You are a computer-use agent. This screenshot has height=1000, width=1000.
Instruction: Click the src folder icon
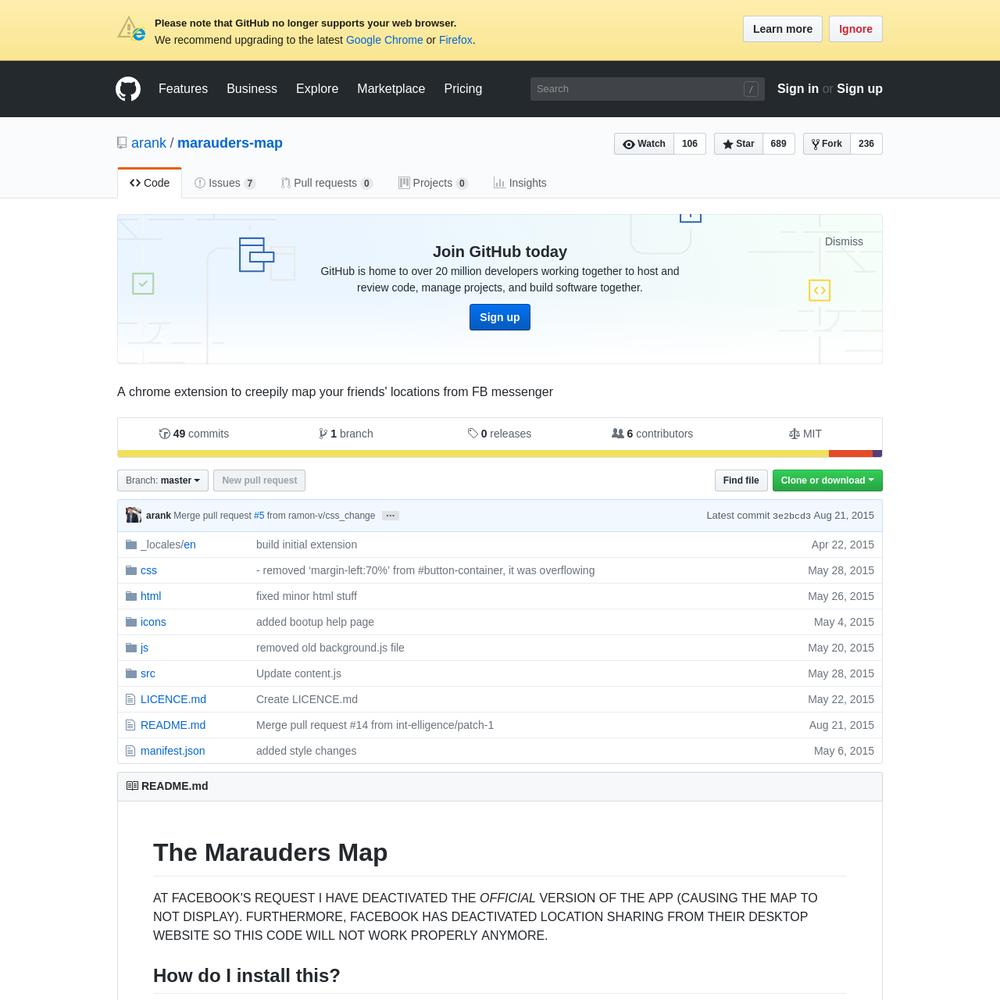pyautogui.click(x=131, y=673)
